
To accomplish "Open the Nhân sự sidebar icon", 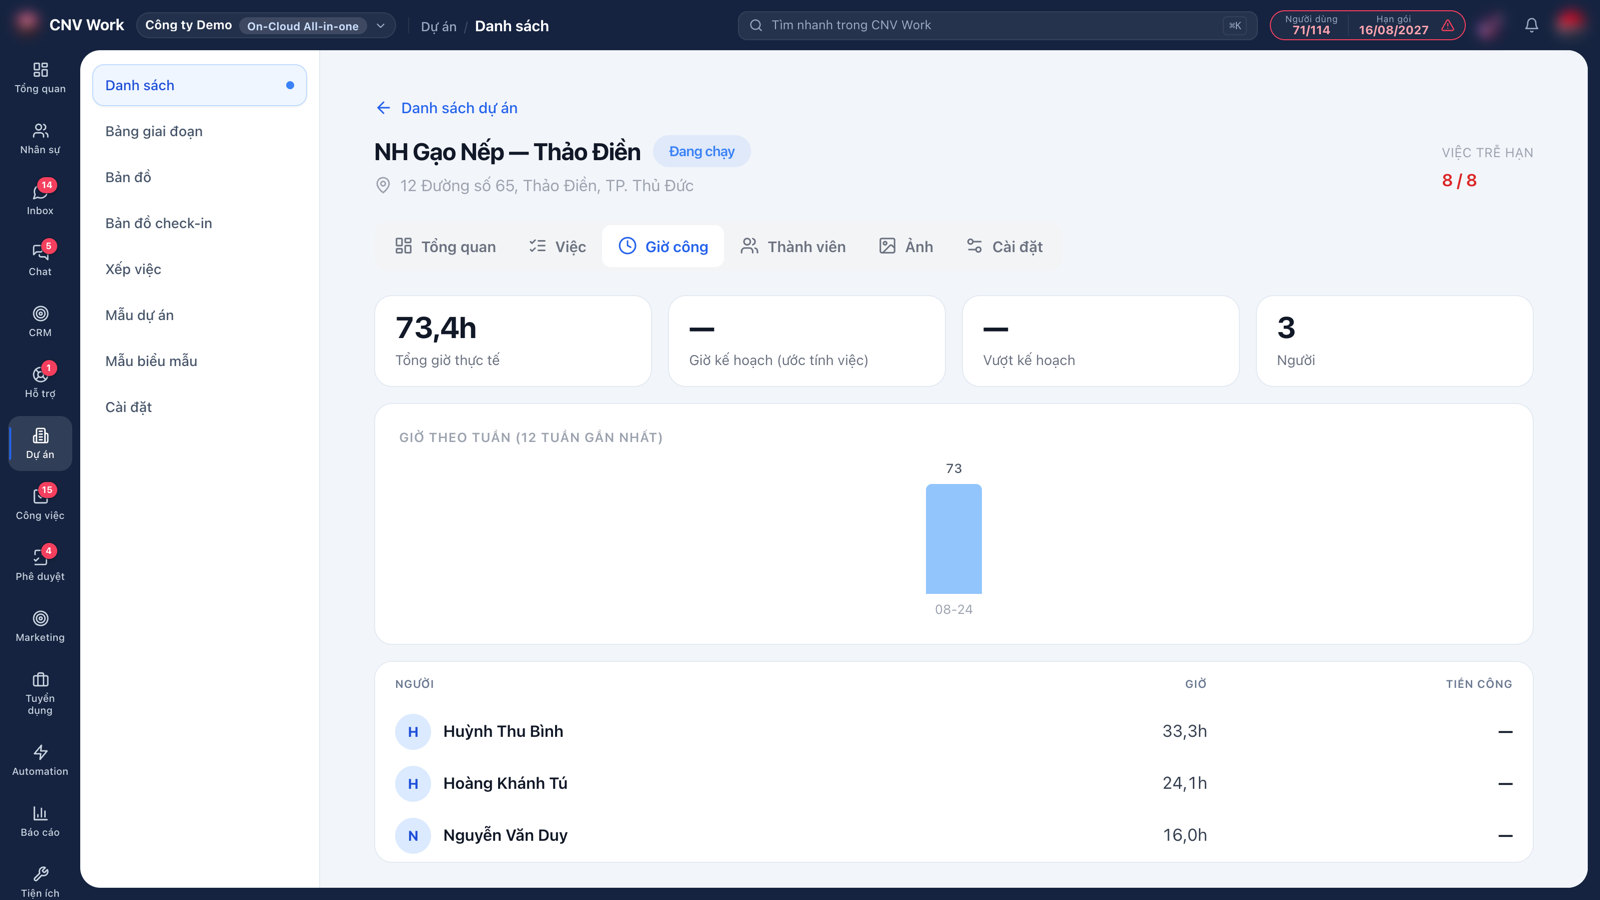I will click(x=40, y=137).
